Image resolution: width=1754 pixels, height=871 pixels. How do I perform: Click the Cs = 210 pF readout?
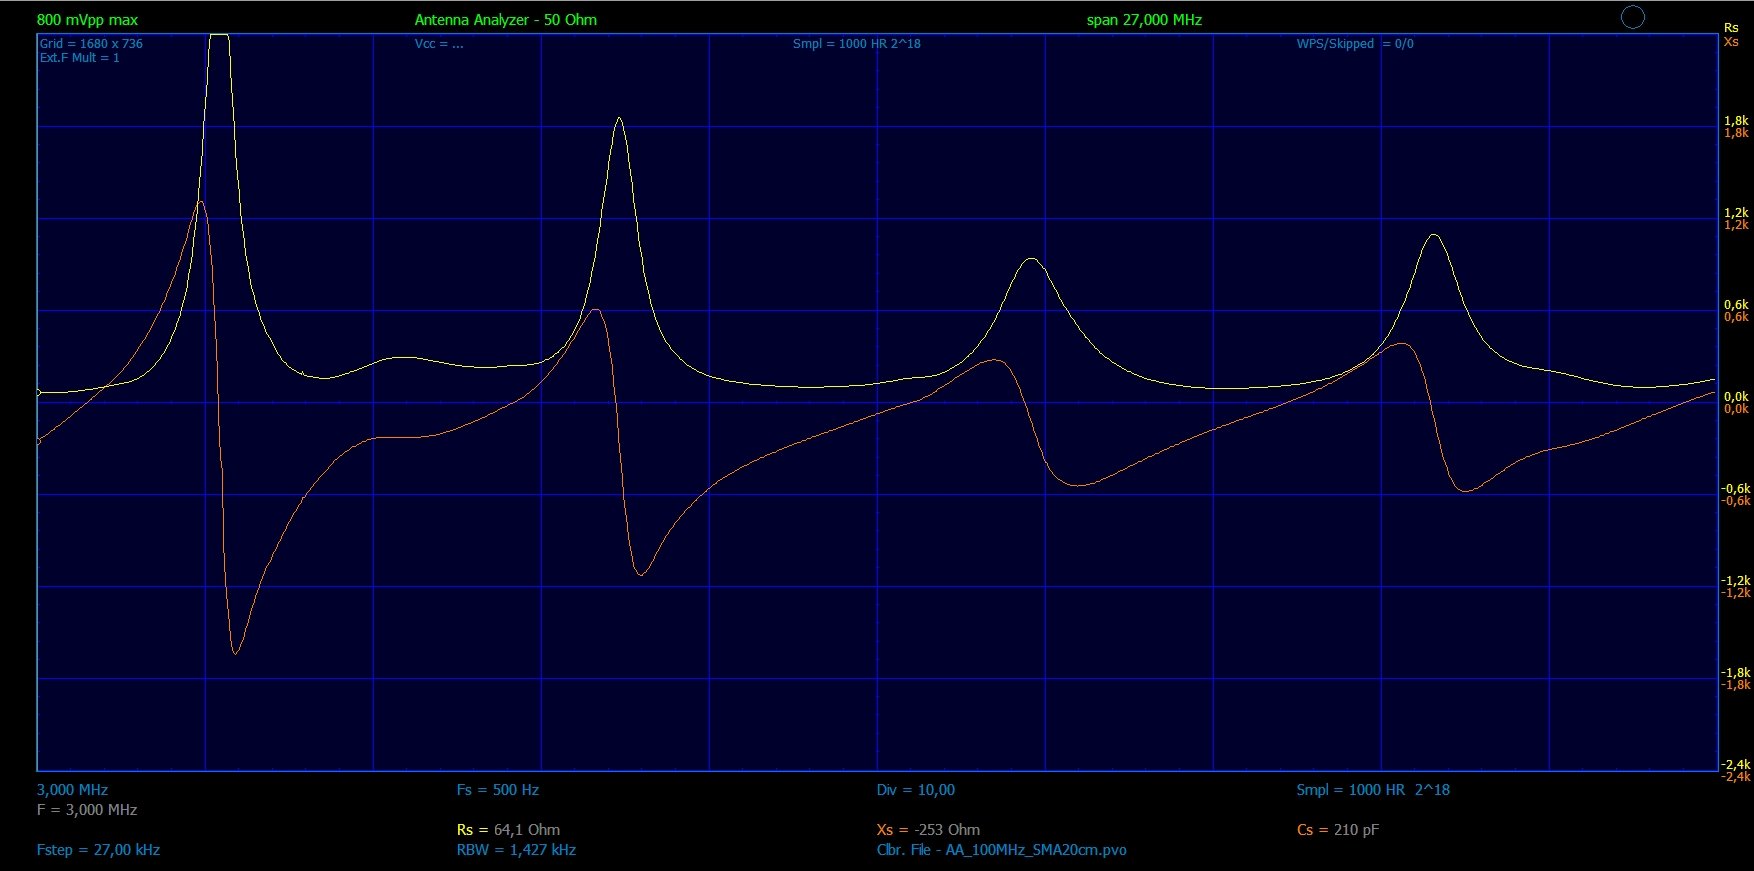point(1337,830)
